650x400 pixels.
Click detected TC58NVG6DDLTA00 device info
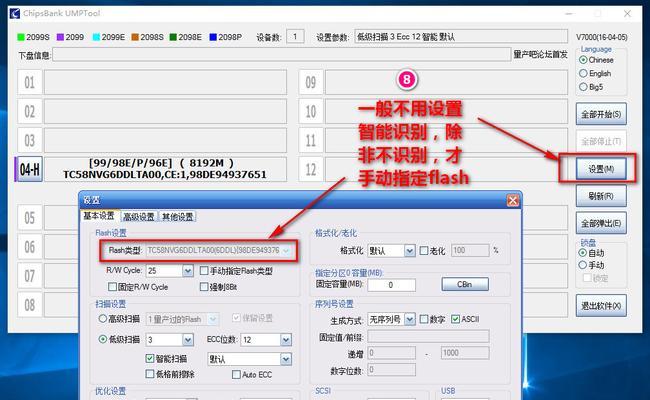coord(165,169)
